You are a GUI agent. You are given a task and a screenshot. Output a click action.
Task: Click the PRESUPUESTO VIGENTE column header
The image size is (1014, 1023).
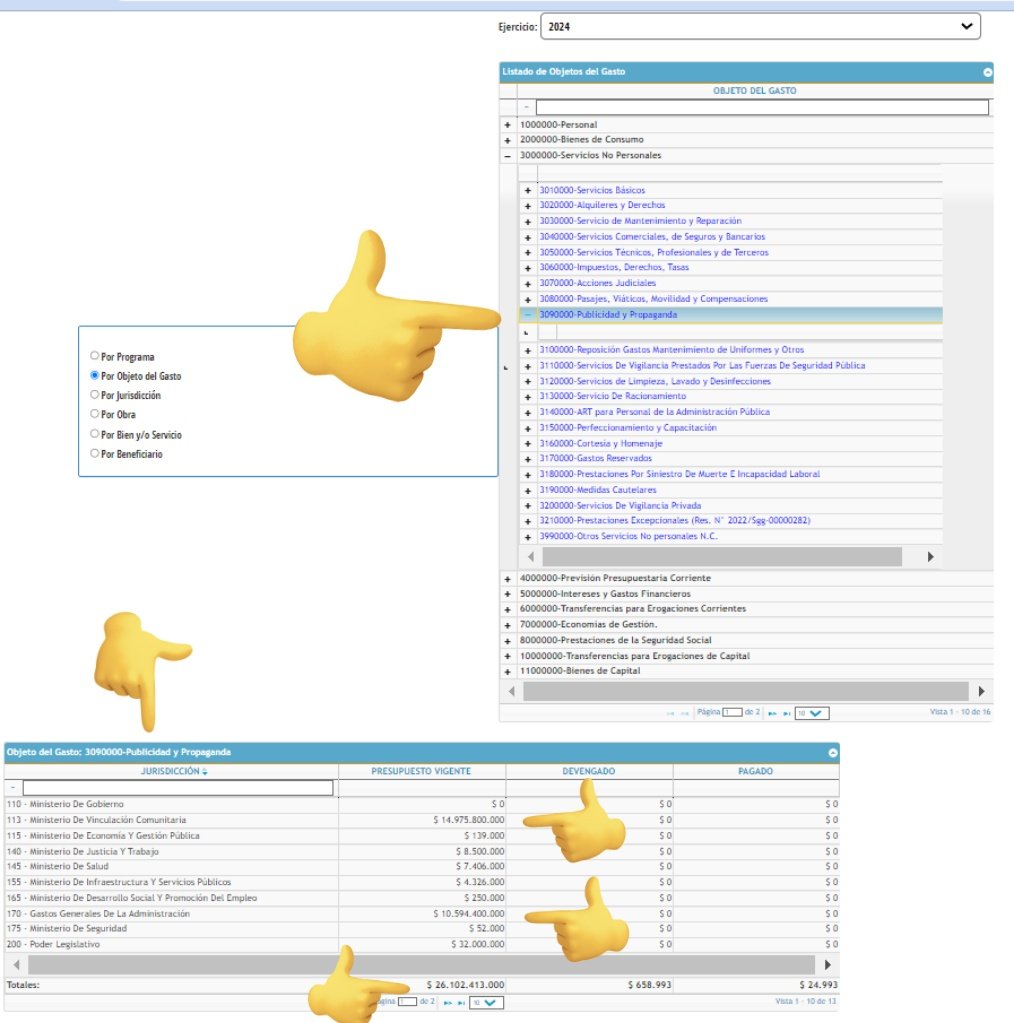(421, 771)
